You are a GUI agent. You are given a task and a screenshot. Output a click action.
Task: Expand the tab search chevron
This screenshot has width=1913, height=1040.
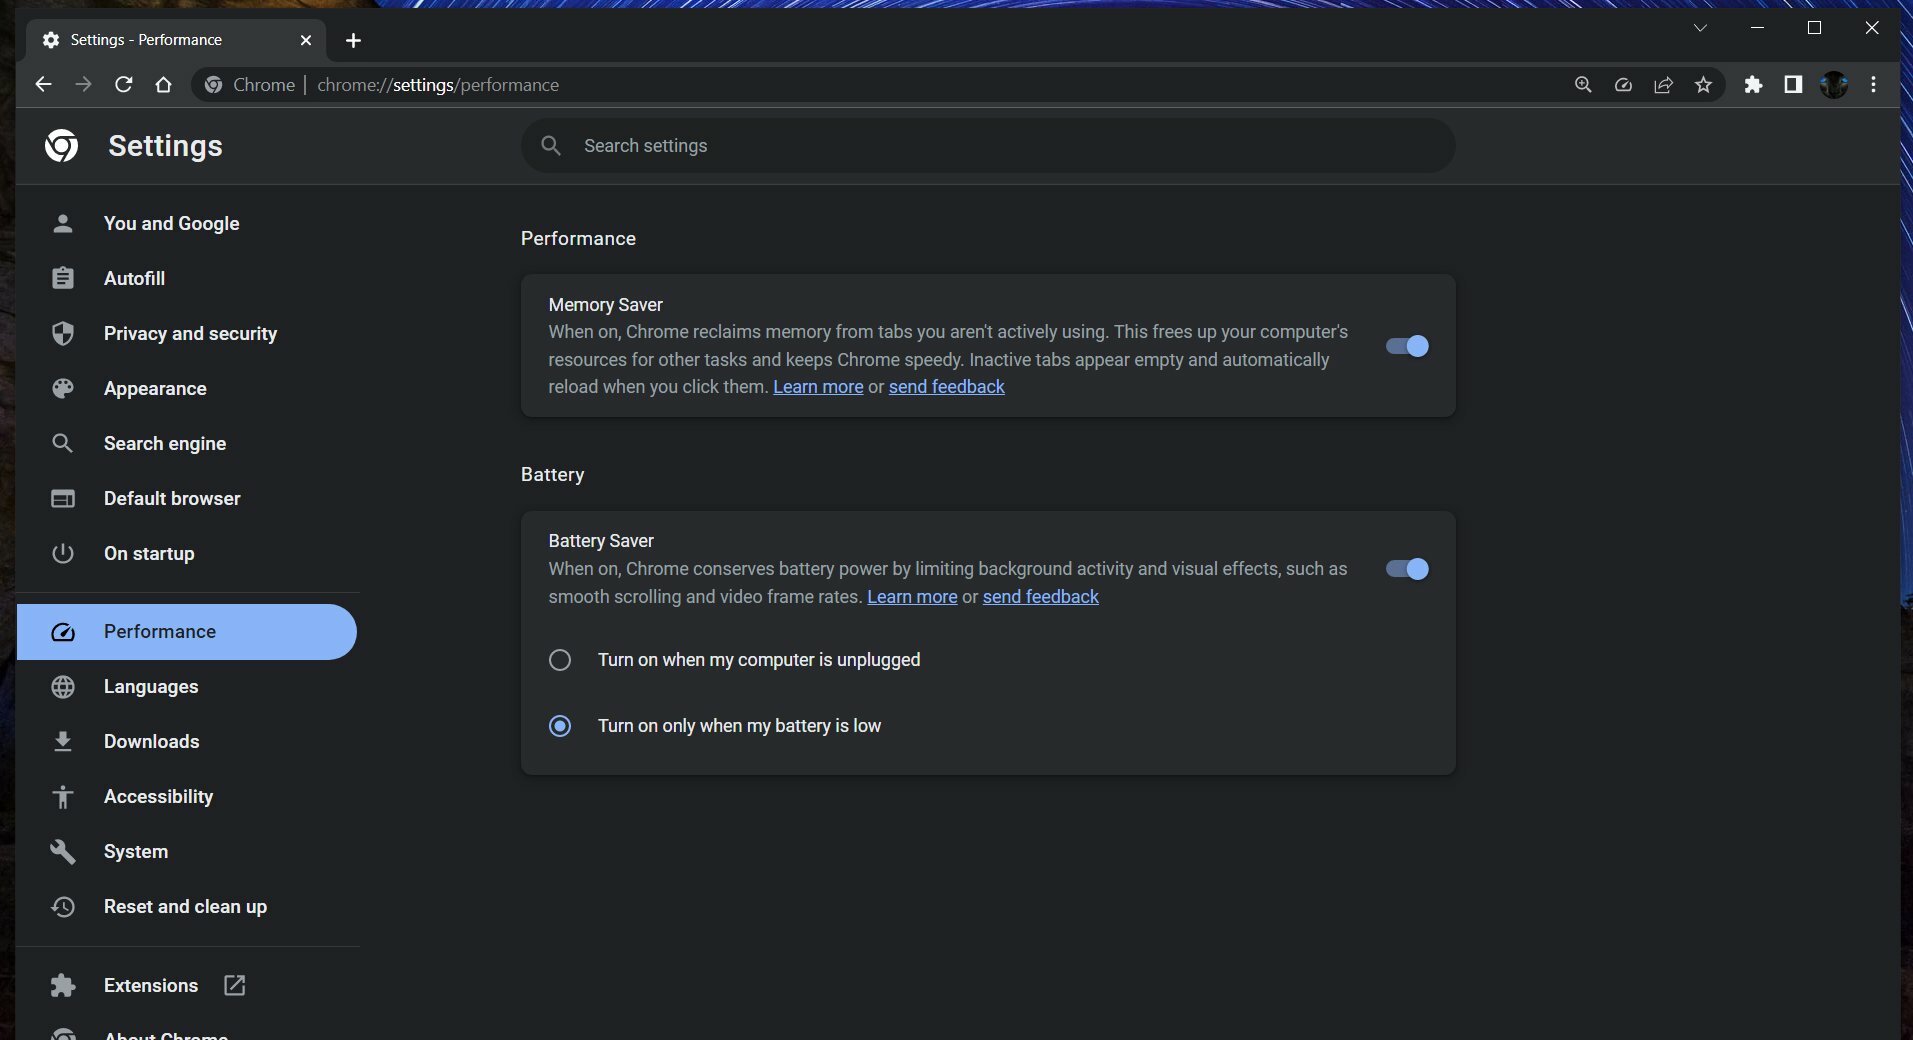pos(1700,28)
